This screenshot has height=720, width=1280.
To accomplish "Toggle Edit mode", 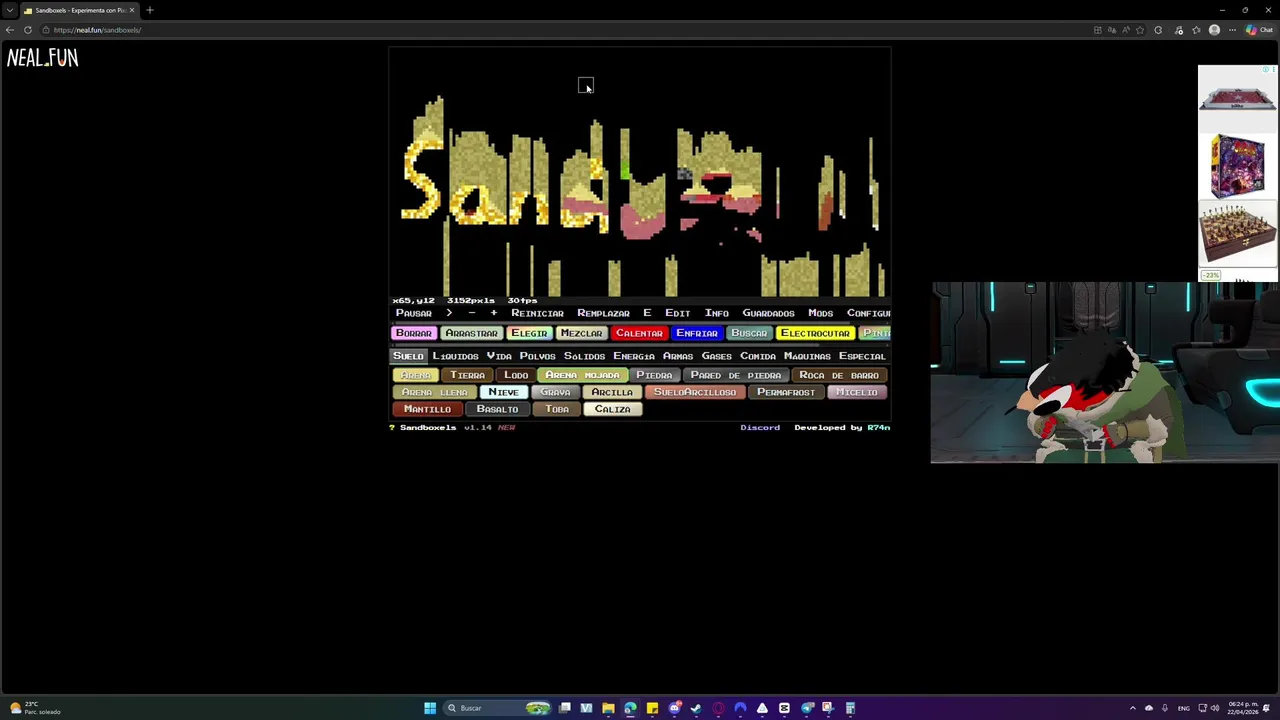I will (x=677, y=313).
